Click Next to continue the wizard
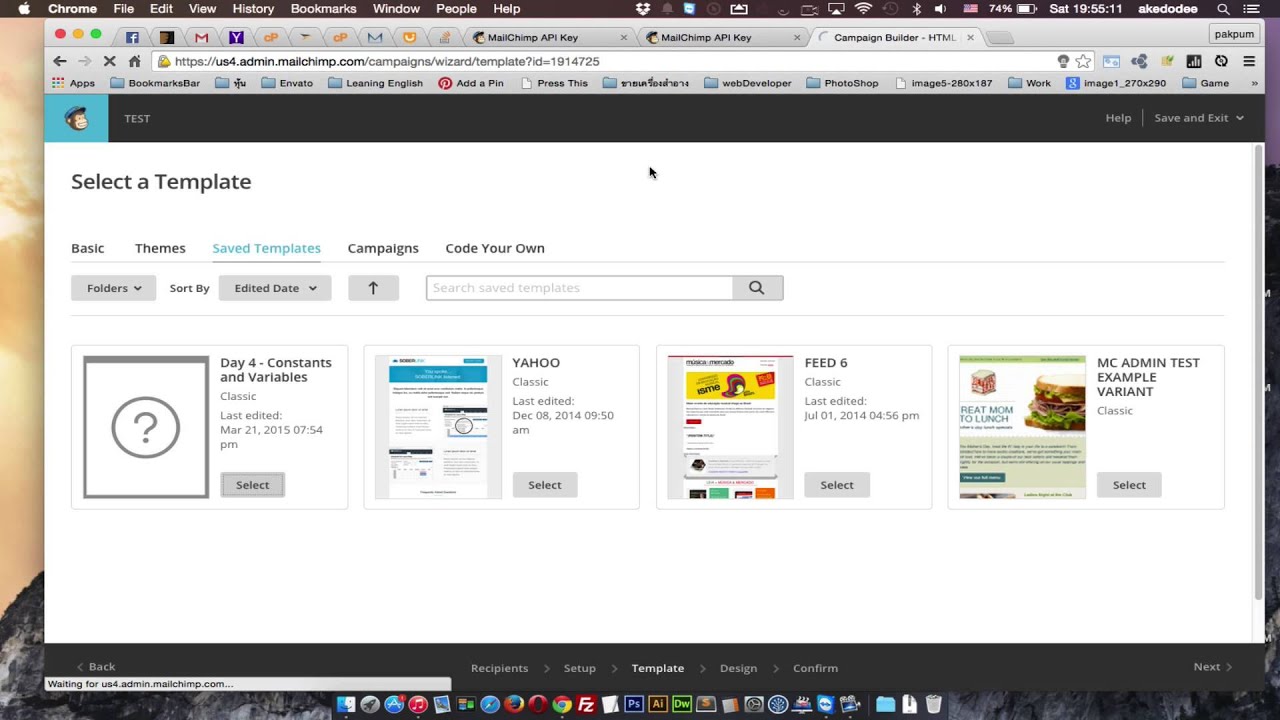 point(1212,667)
